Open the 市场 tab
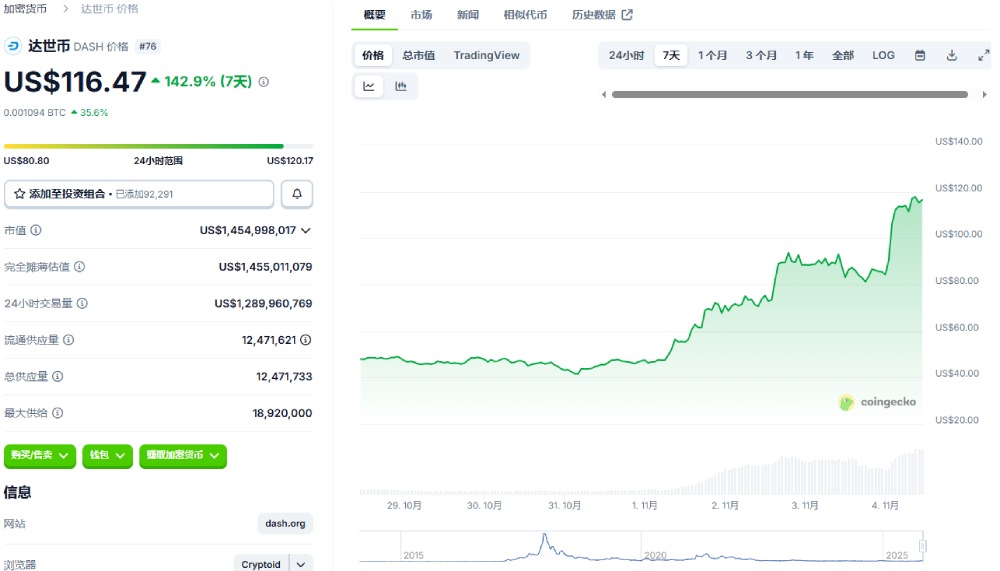Viewport: 1000px width, 571px height. point(421,15)
